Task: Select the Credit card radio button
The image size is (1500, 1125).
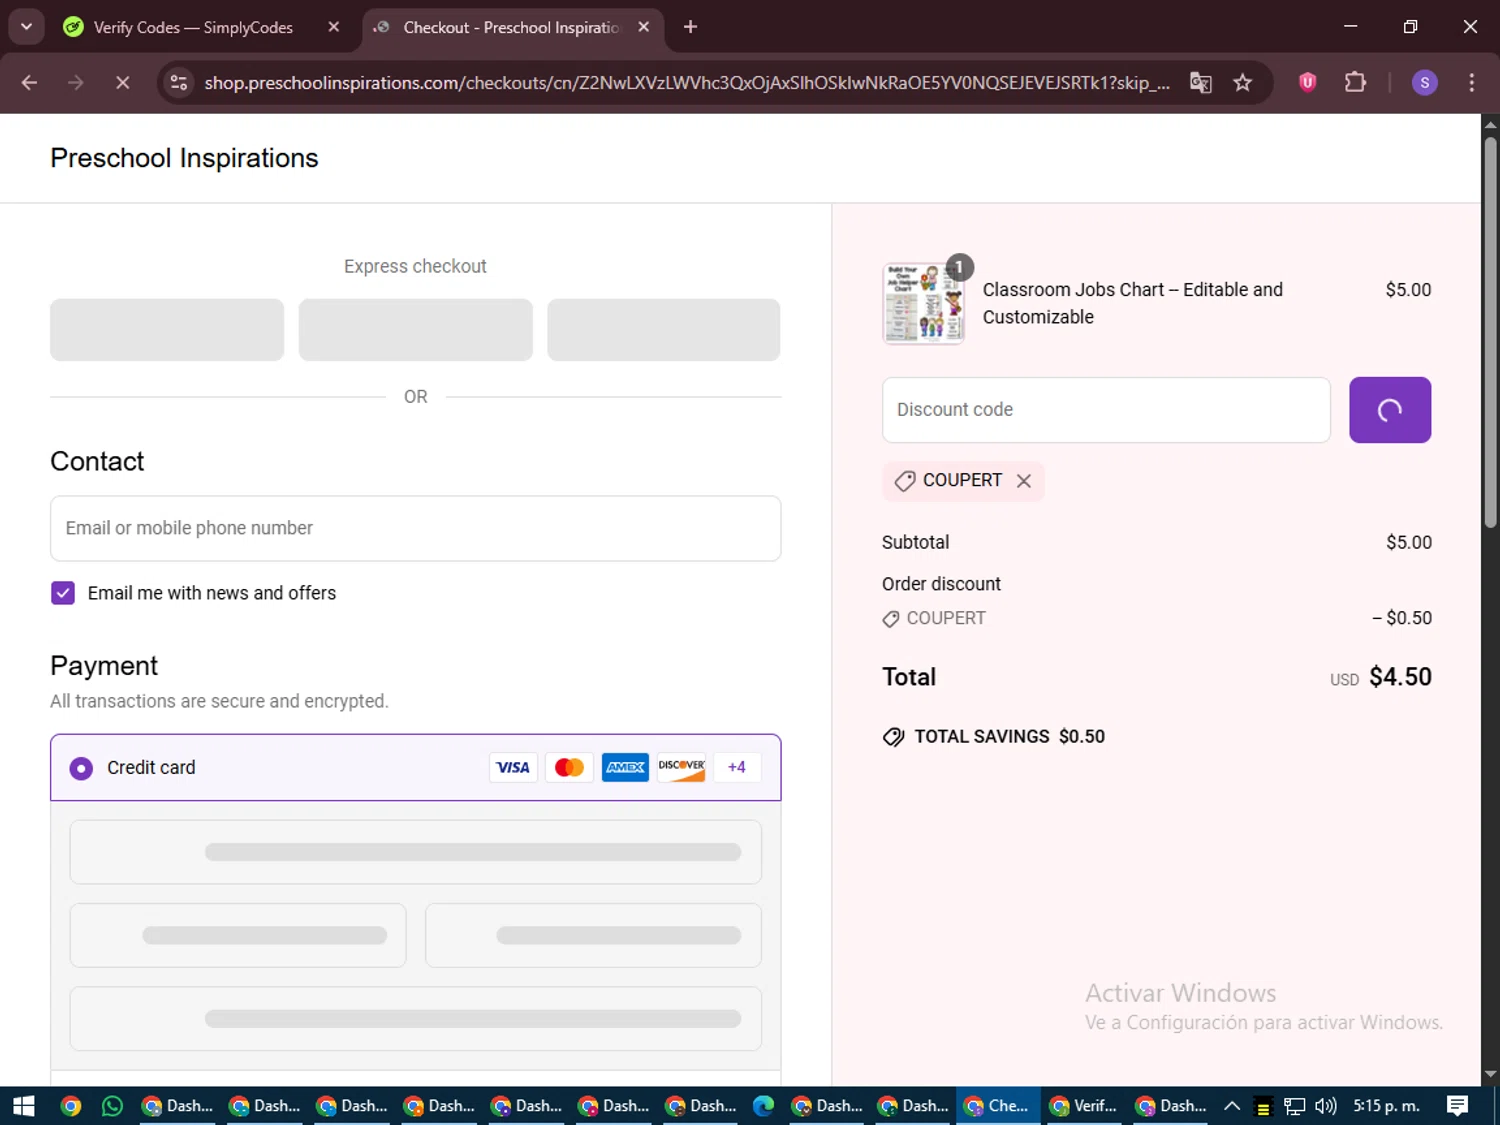Action: point(81,768)
